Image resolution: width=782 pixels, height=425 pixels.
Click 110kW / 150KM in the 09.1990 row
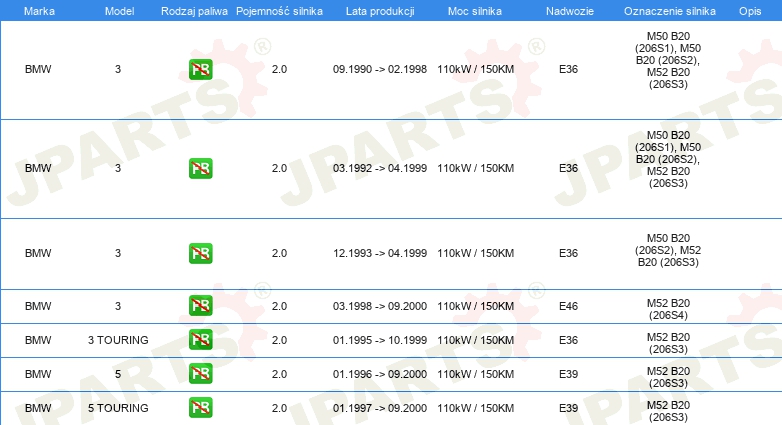tap(476, 69)
